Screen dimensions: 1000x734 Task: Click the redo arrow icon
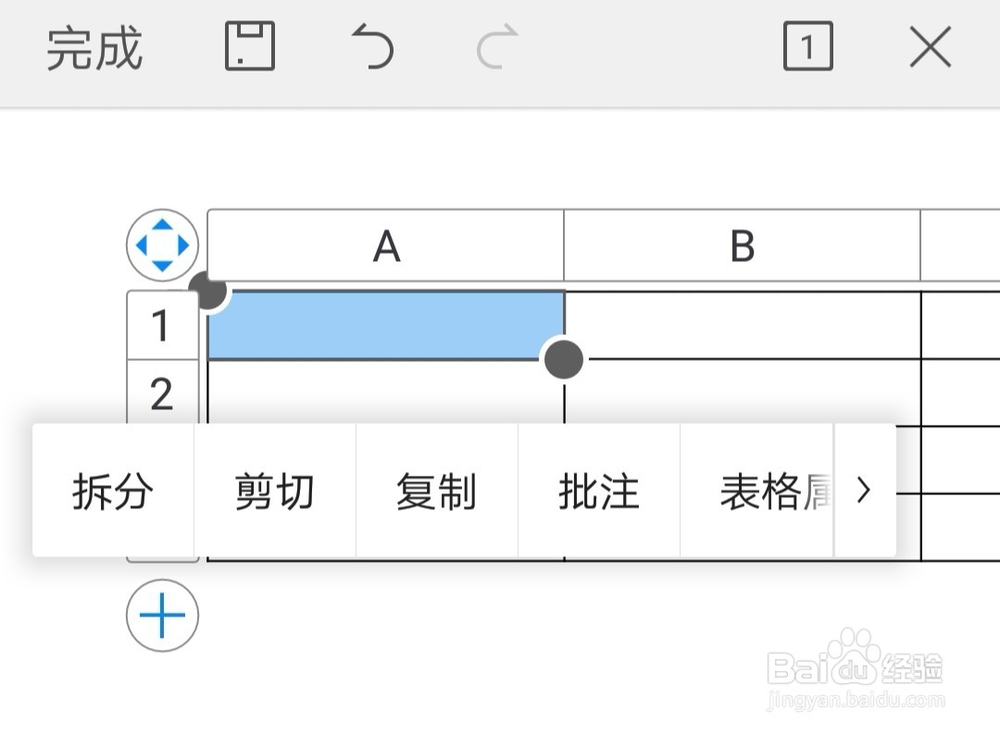tap(497, 48)
